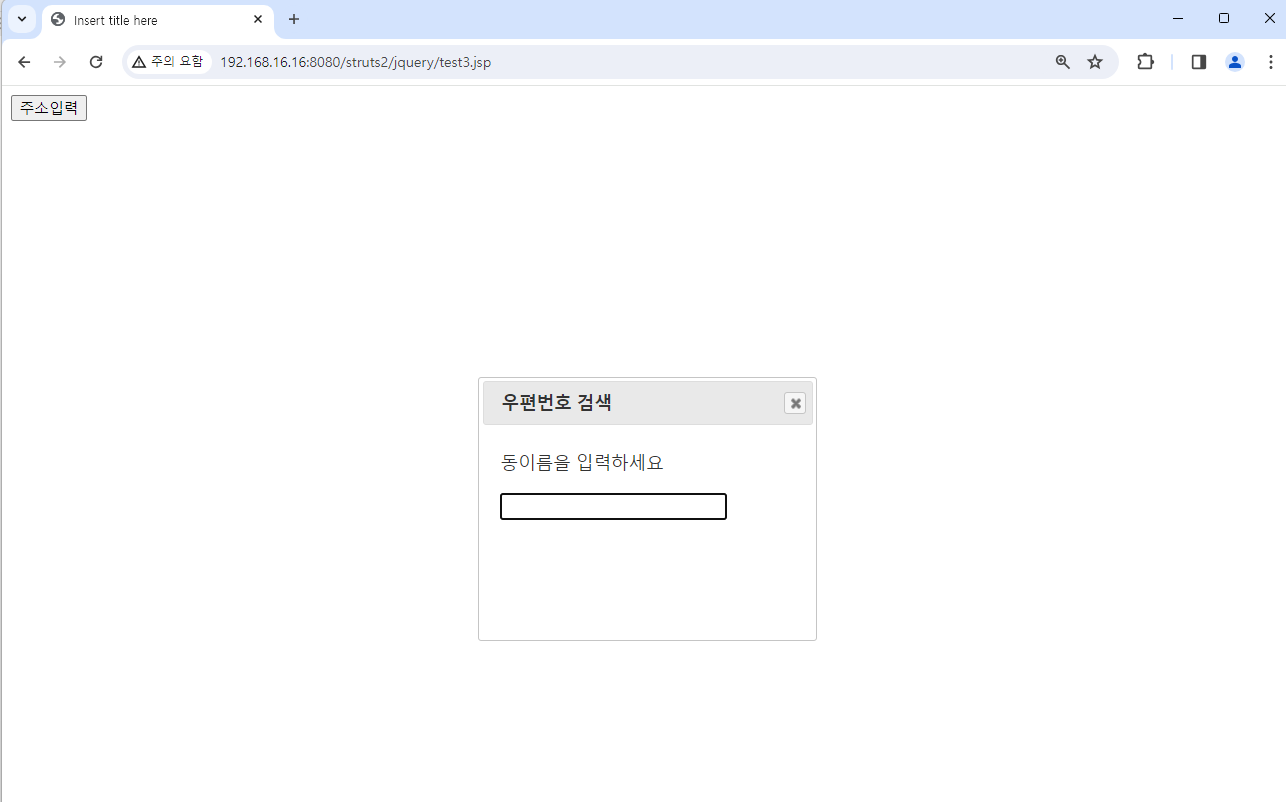Close the browser window
1286x802 pixels.
point(1269,18)
